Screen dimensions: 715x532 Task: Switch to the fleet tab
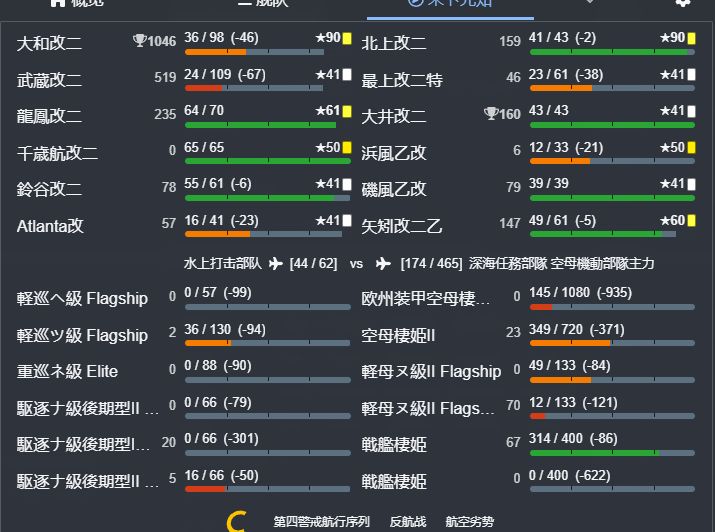click(262, 3)
